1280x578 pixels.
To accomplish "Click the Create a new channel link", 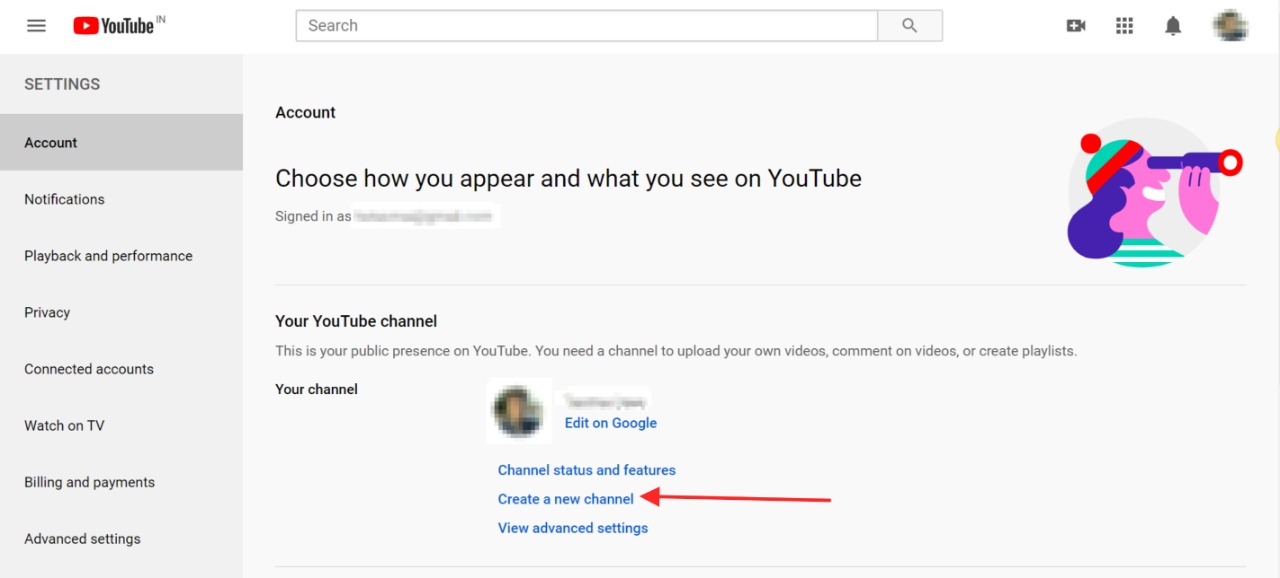I will click(565, 498).
